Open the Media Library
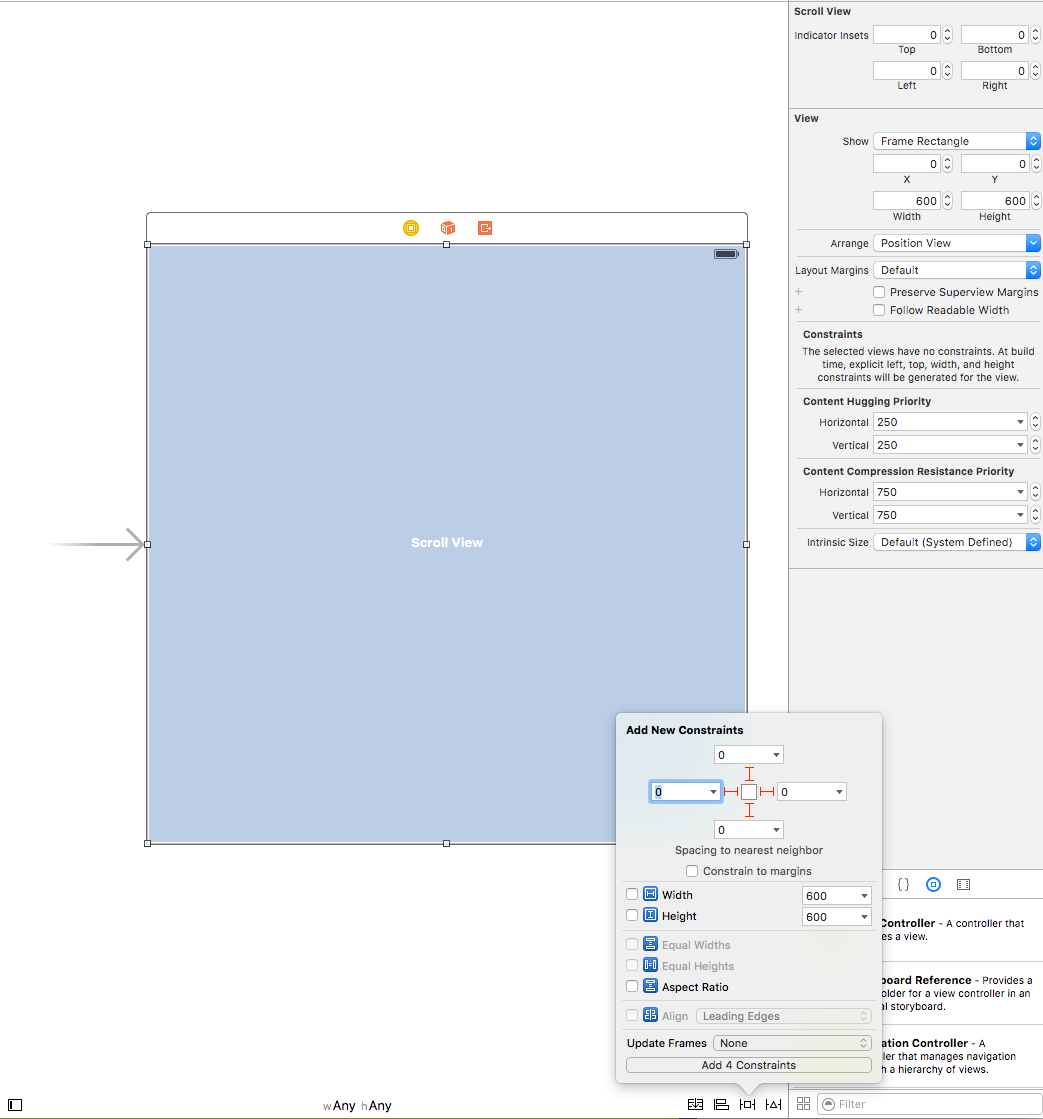This screenshot has width=1043, height=1119. [x=963, y=884]
